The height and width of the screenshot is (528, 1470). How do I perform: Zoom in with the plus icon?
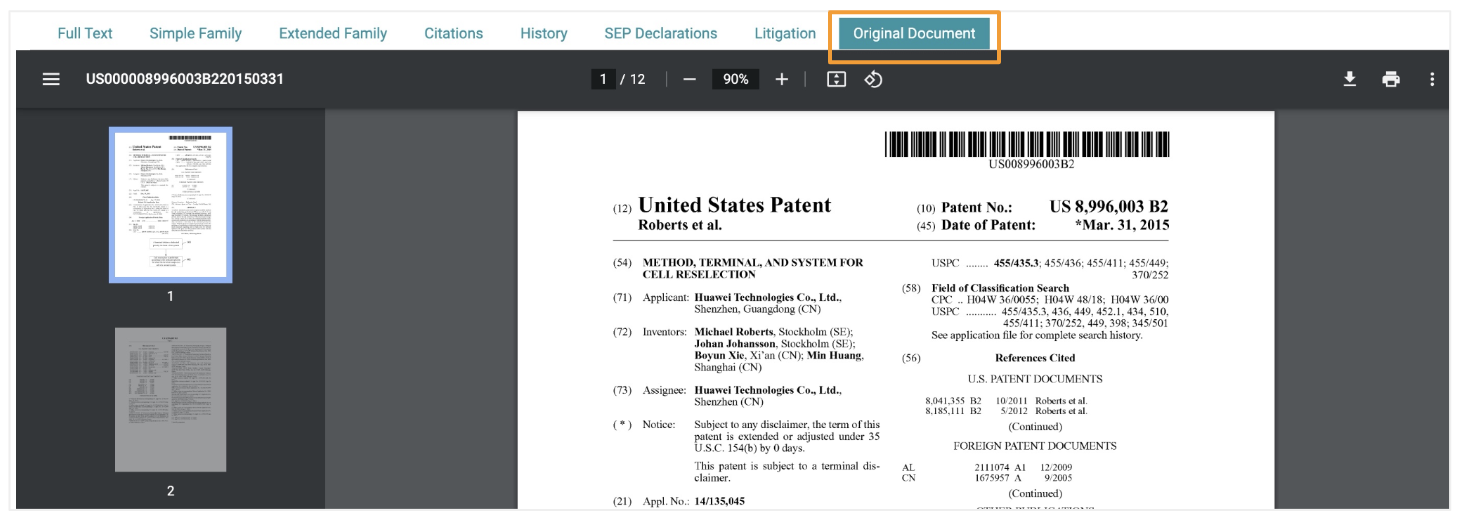(x=782, y=79)
